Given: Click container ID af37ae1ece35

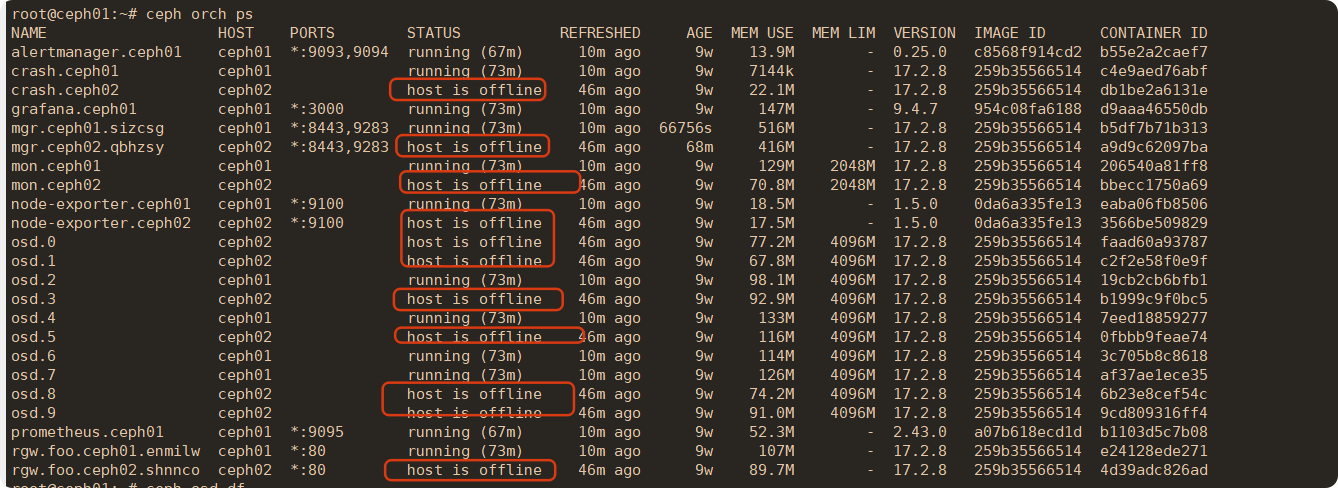Looking at the screenshot, I should 1154,375.
